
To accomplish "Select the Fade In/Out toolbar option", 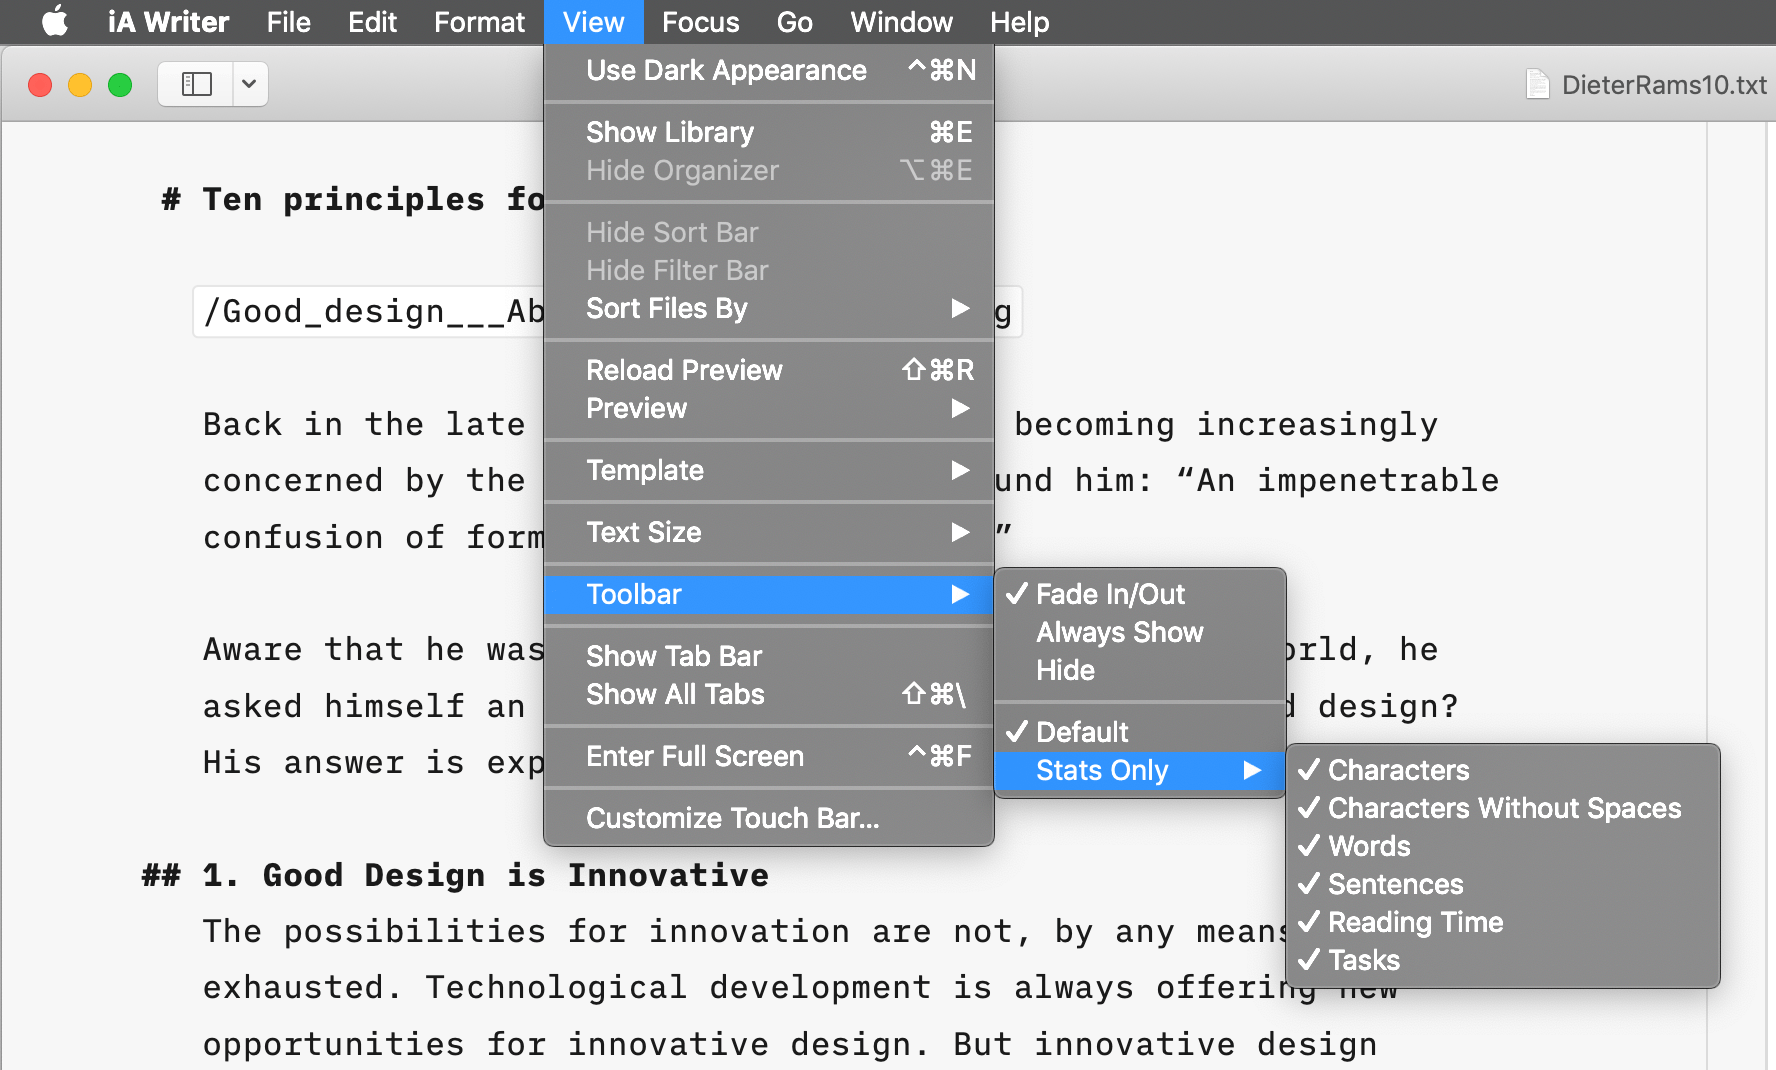I will coord(1140,594).
